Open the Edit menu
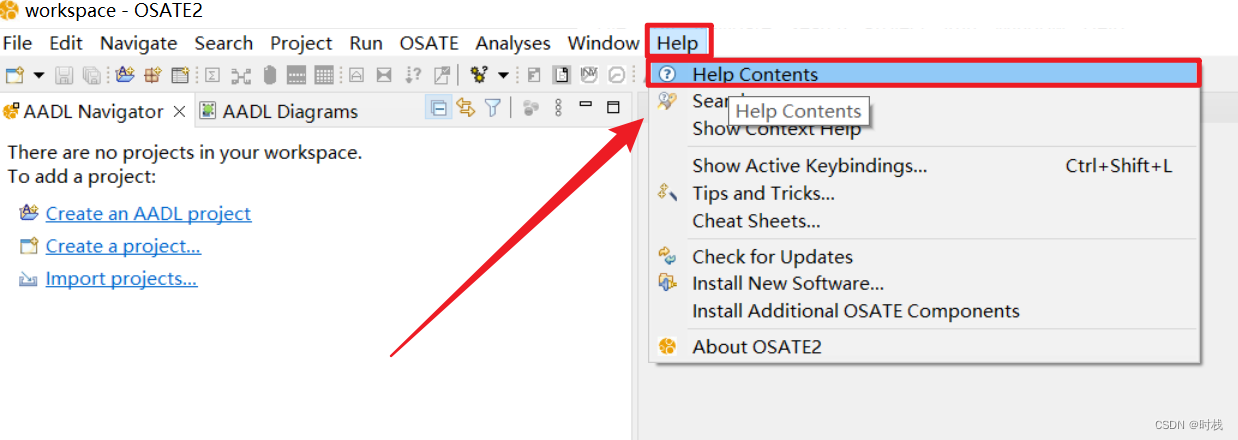Screen dimensions: 1238x440 tap(66, 43)
